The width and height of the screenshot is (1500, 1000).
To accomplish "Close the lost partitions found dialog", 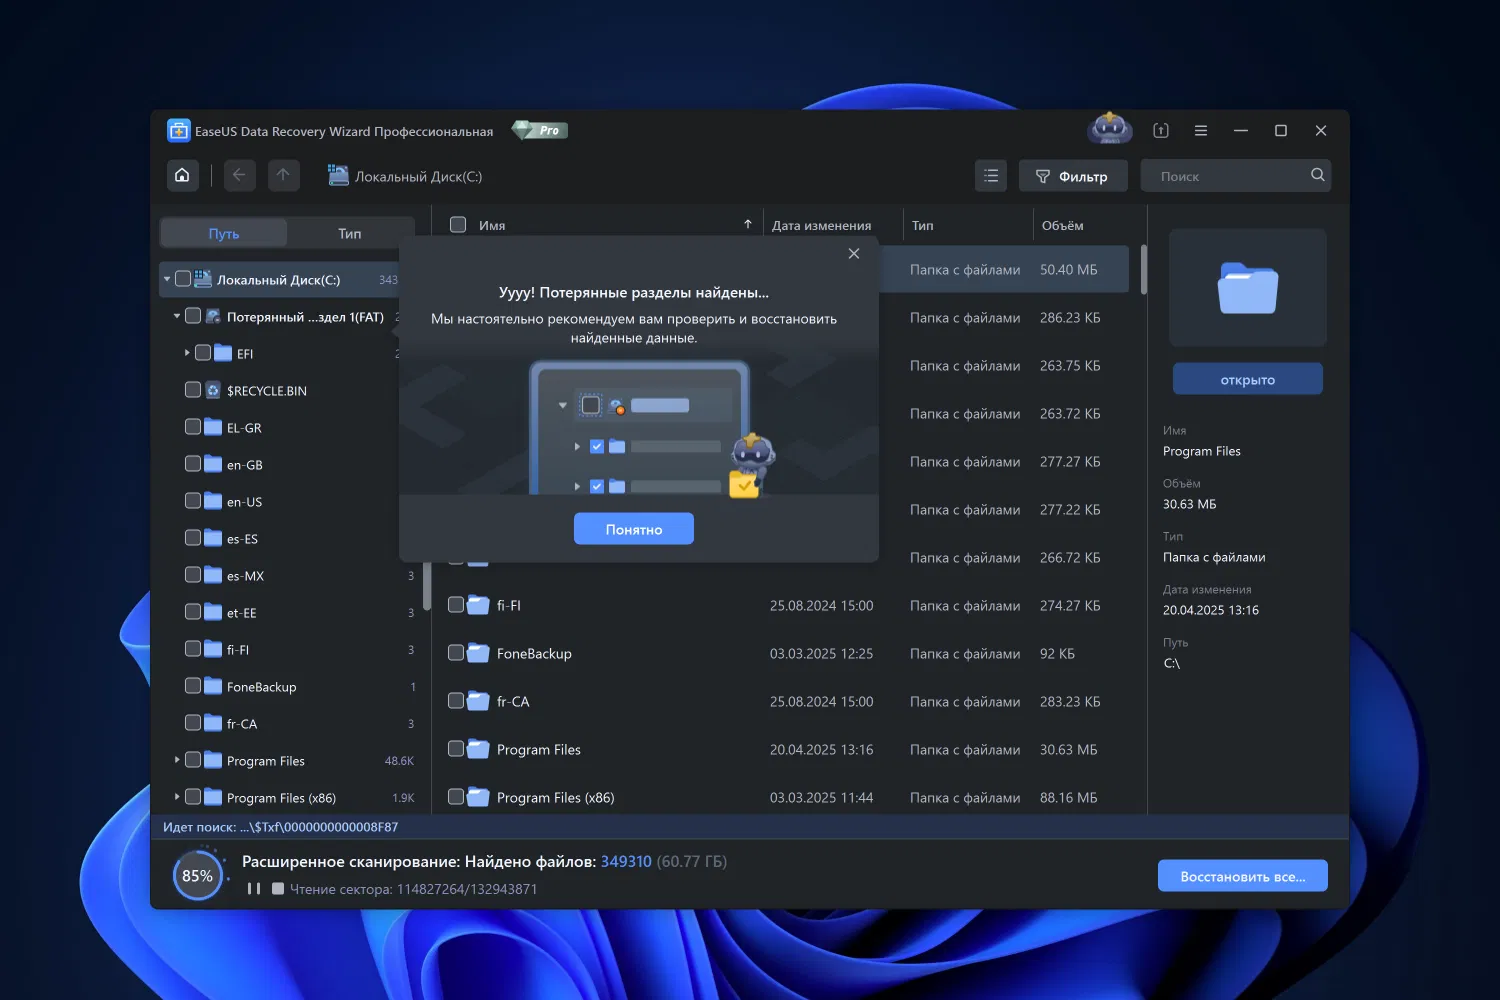I will (854, 254).
